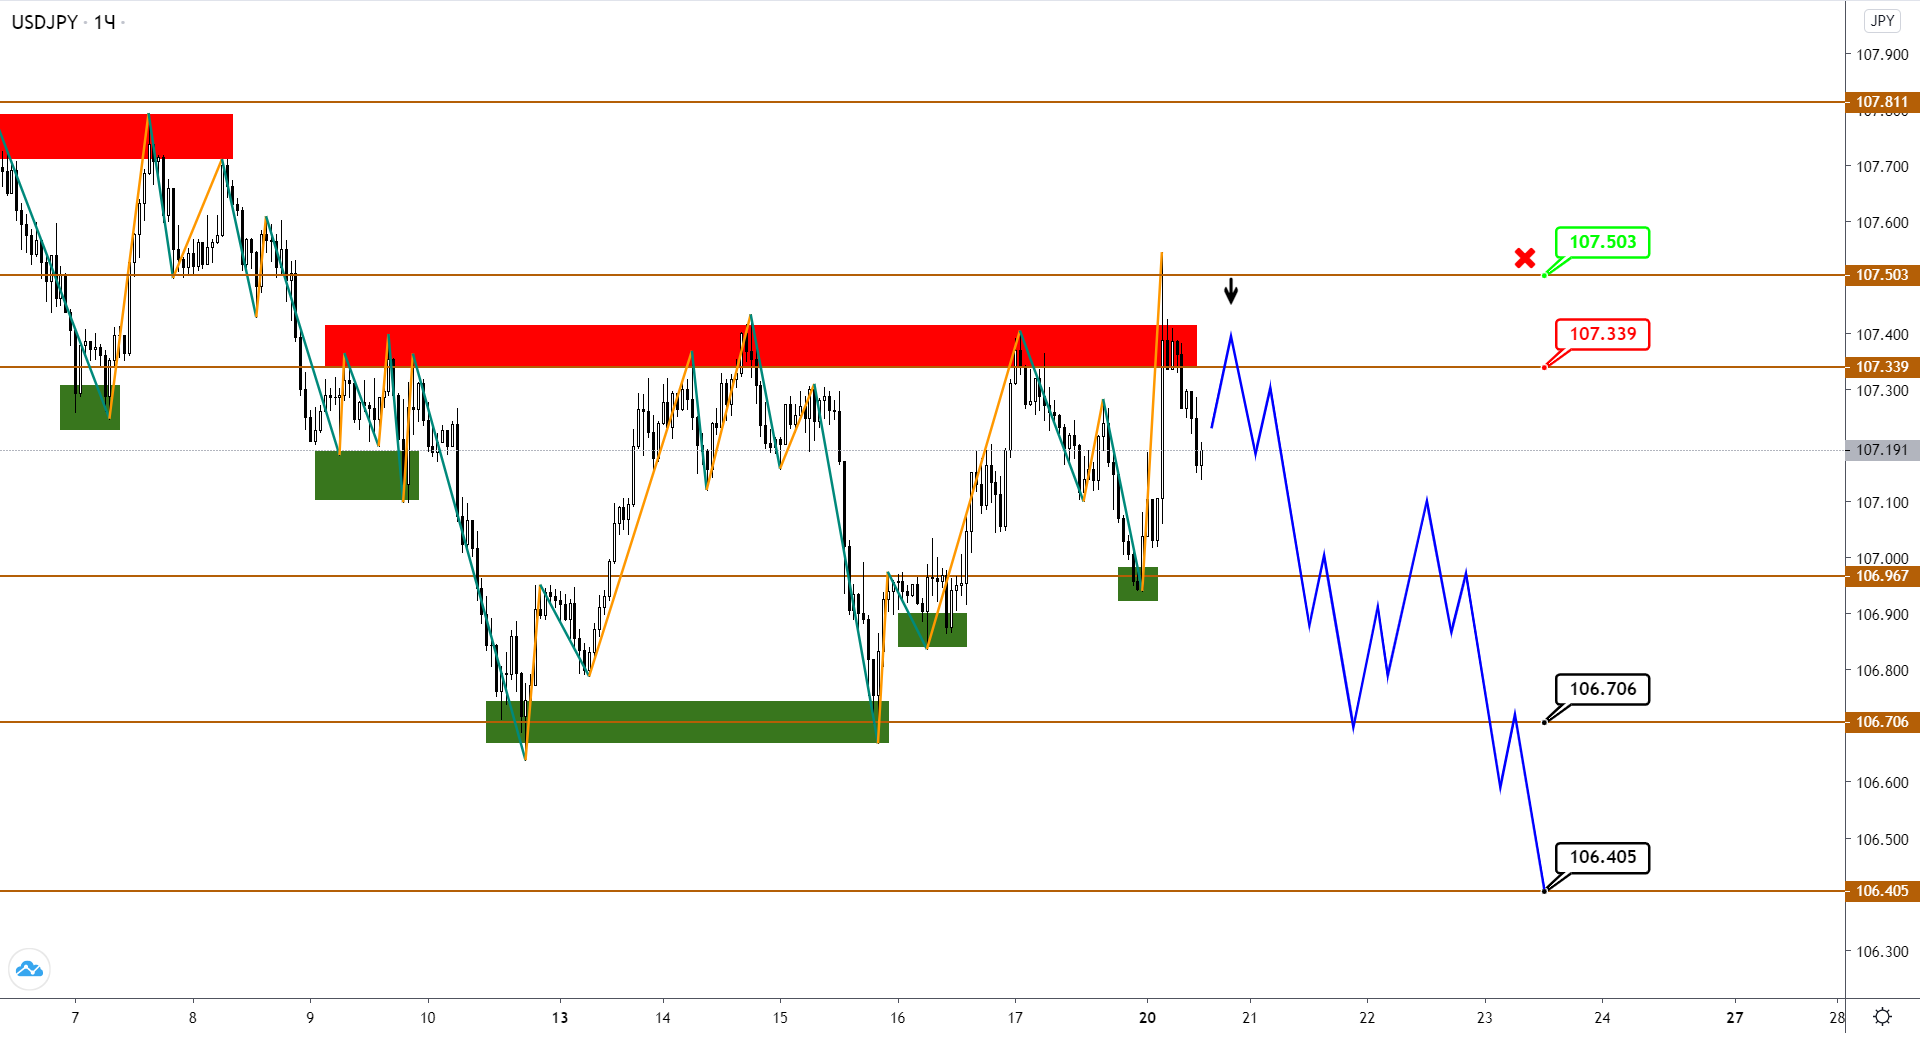Click the 1Ч timeframe label
Image resolution: width=1920 pixels, height=1038 pixels.
point(104,22)
